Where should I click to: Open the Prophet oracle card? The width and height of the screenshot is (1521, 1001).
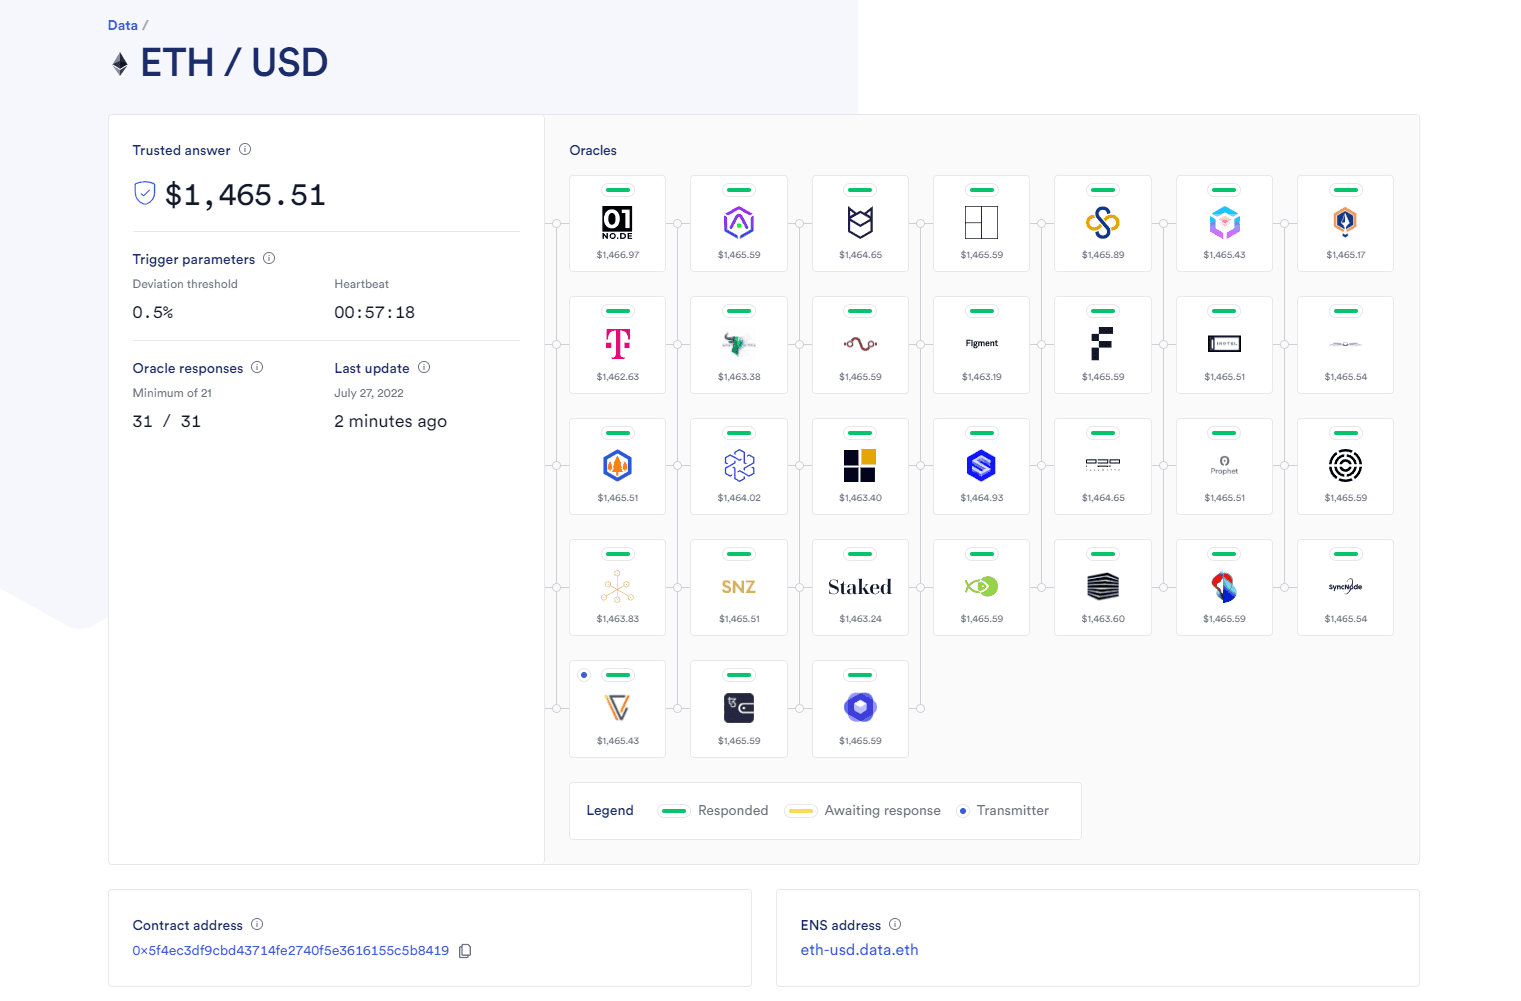point(1224,466)
